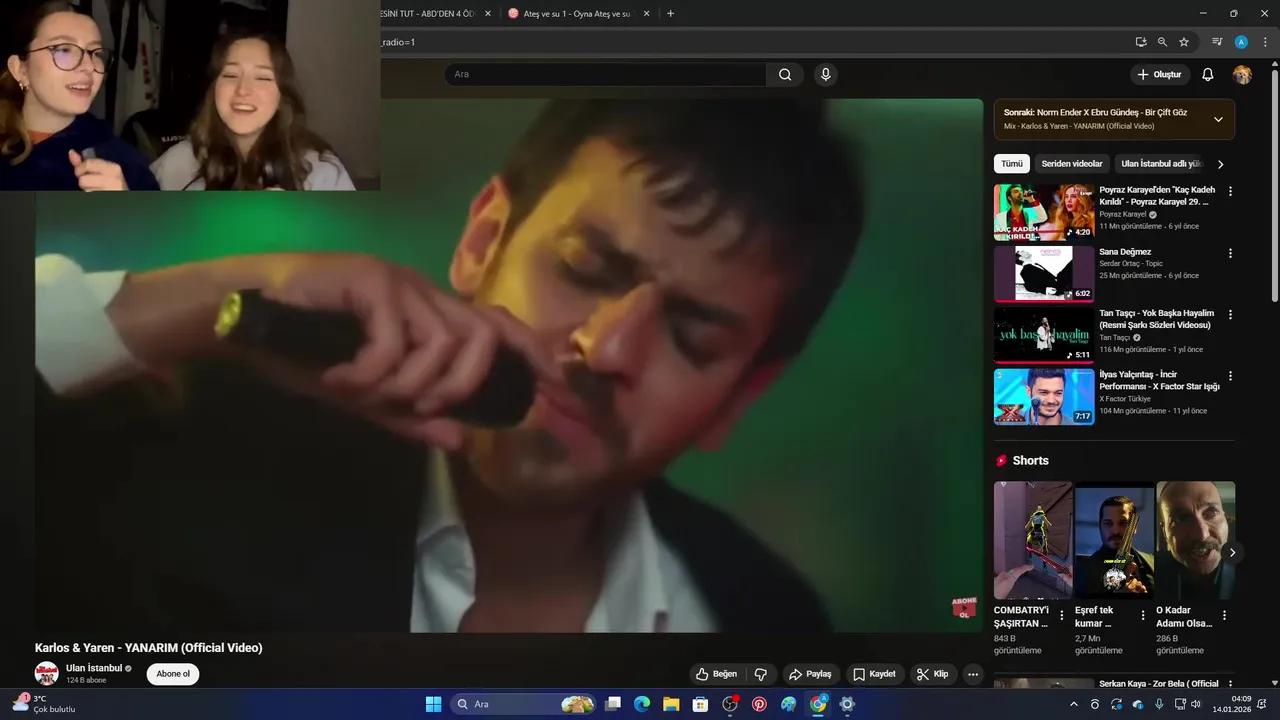This screenshot has width=1280, height=720.
Task: Share the video via Paylaş
Action: coord(810,674)
